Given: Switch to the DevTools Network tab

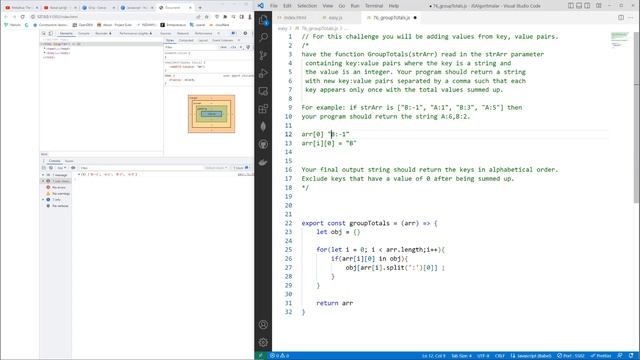Looking at the screenshot, I should click(183, 33).
